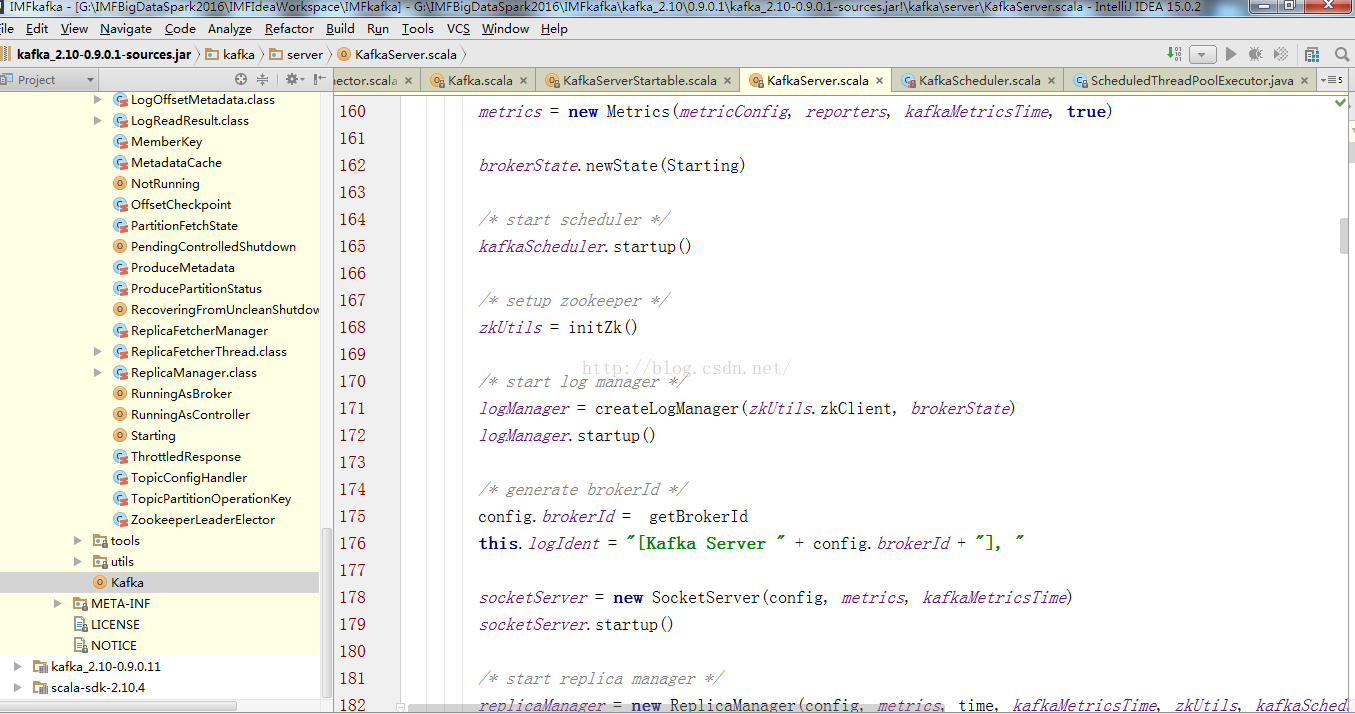Open the VCS menu
Viewport: 1355px width, 714px height.
point(459,29)
